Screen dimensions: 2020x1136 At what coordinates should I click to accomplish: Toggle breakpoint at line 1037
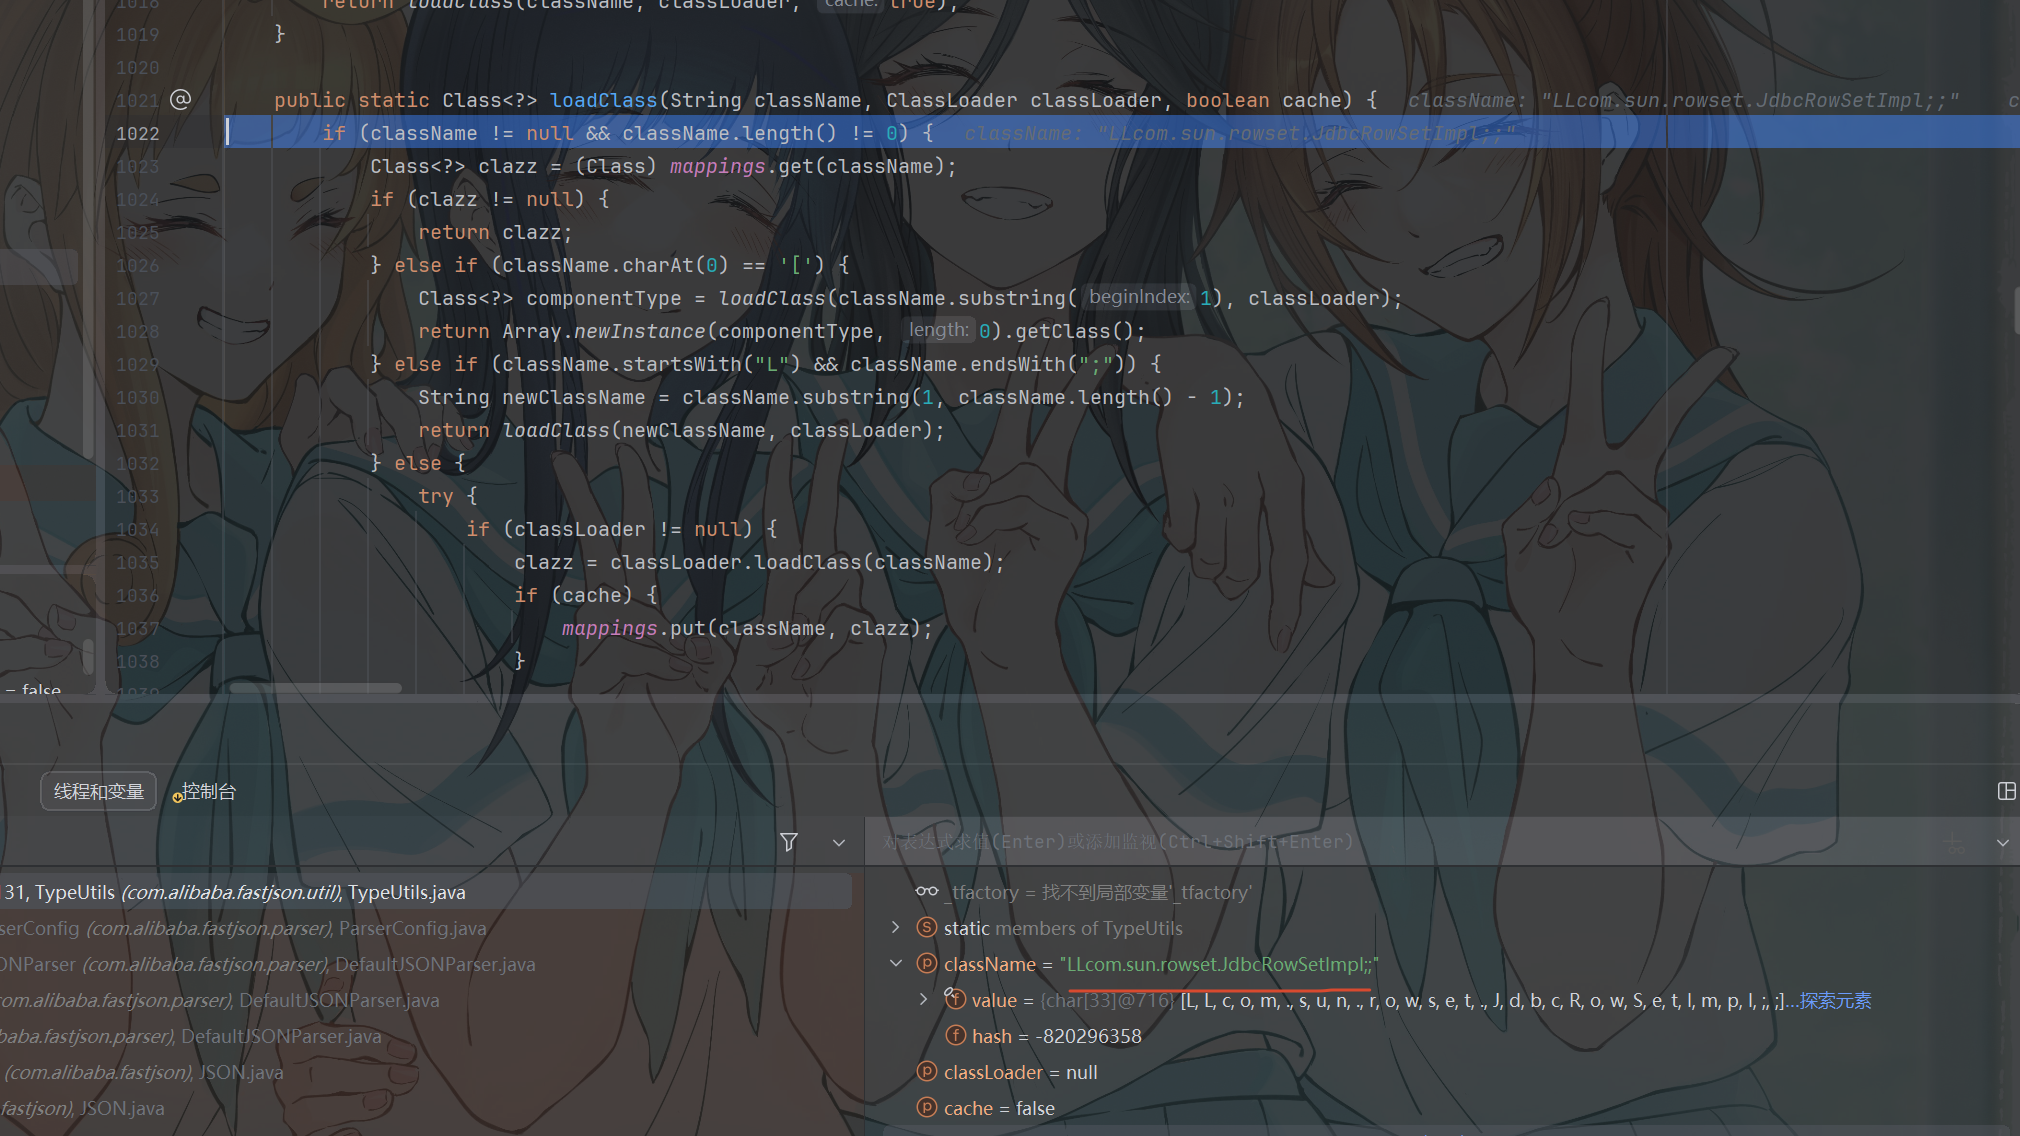tap(137, 628)
